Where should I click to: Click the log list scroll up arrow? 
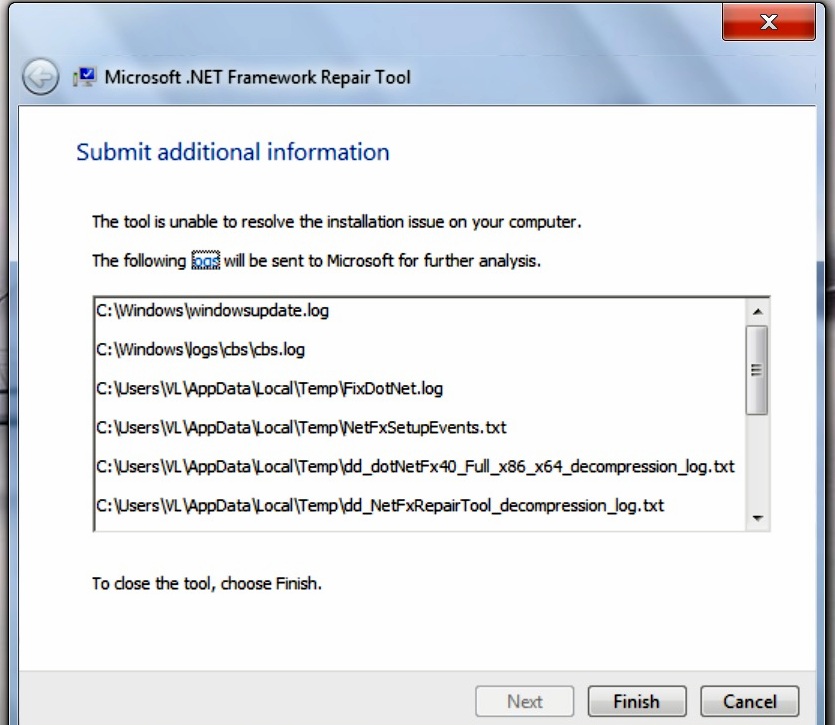click(758, 312)
